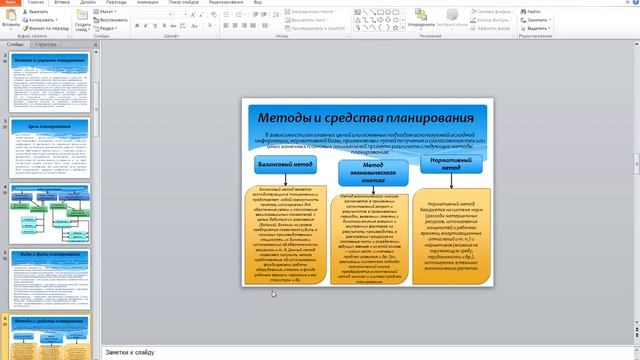Switch to Дизайн ribbon tab
The width and height of the screenshot is (640, 360).
click(x=88, y=2)
